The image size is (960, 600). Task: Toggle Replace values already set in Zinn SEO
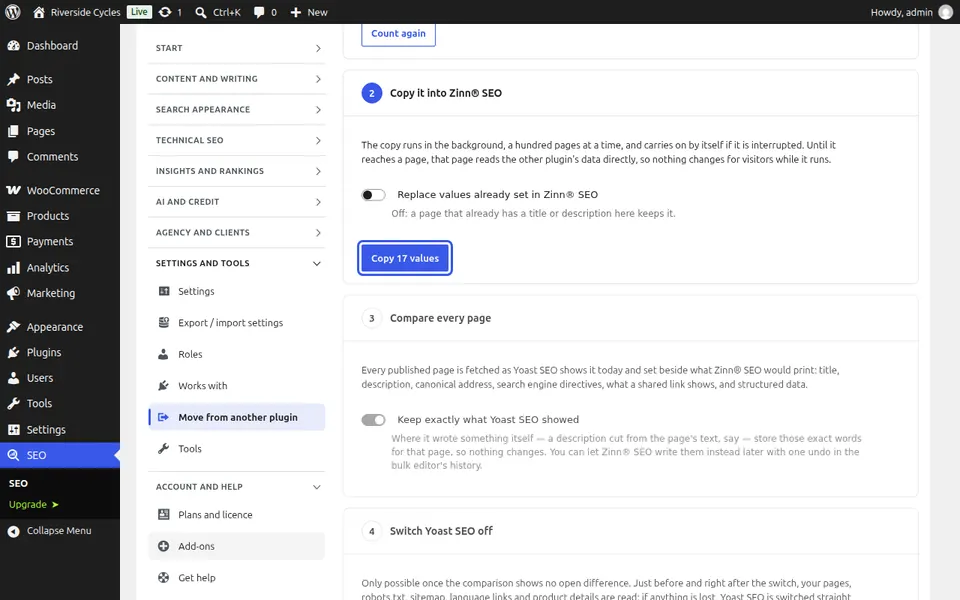pos(373,195)
